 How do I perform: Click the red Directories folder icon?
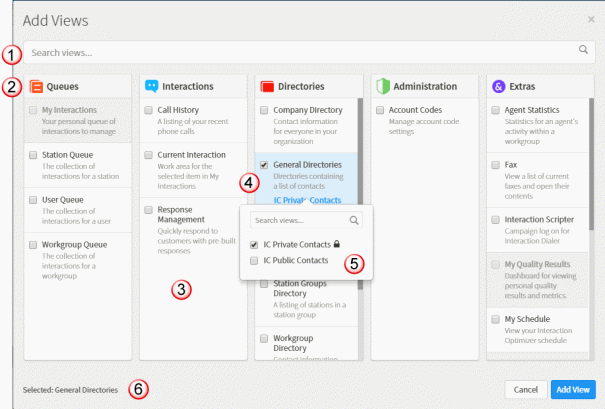point(267,87)
